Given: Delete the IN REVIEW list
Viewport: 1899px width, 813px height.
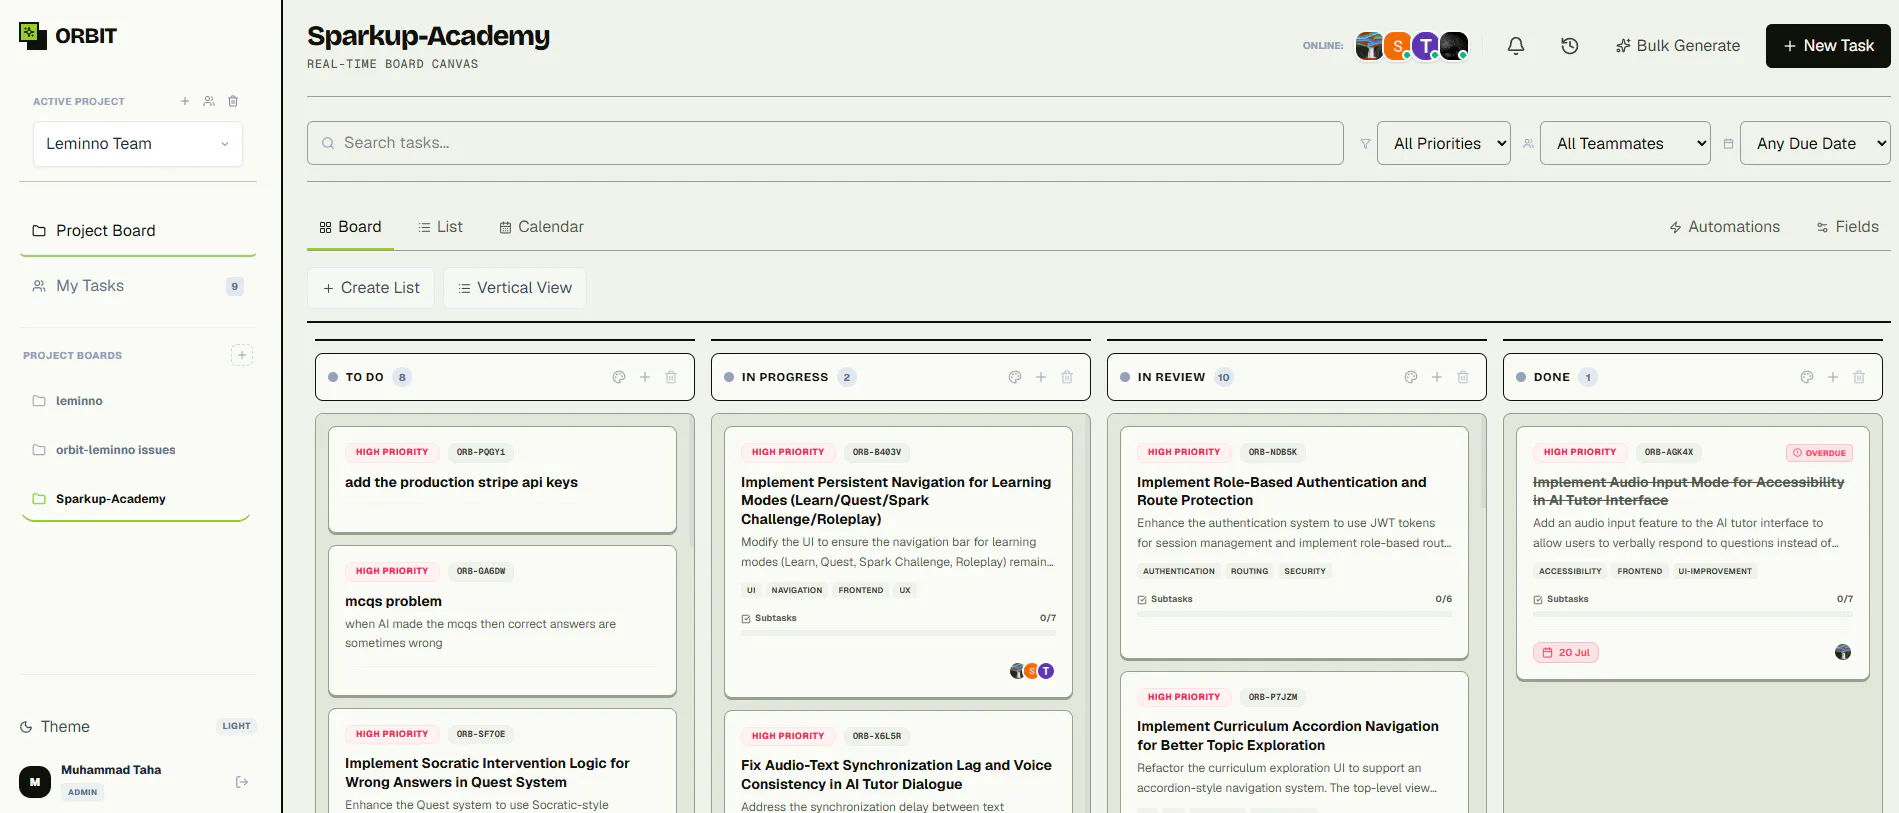Looking at the screenshot, I should [x=1463, y=377].
